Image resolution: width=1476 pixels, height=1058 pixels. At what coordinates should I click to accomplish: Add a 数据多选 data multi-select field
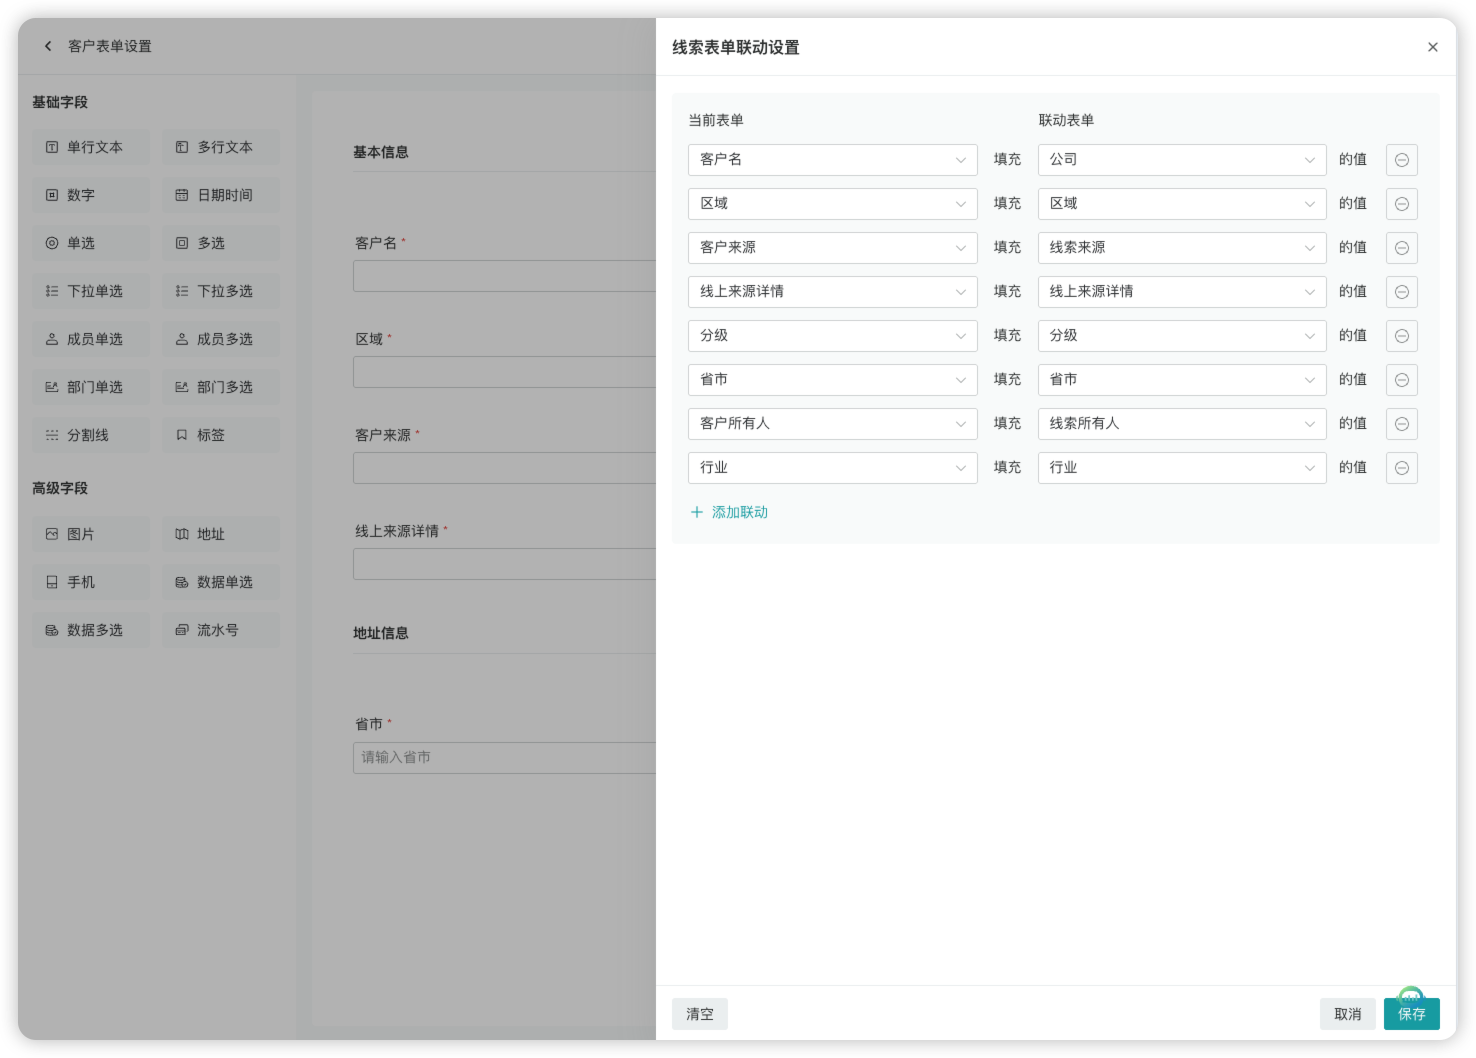point(90,630)
